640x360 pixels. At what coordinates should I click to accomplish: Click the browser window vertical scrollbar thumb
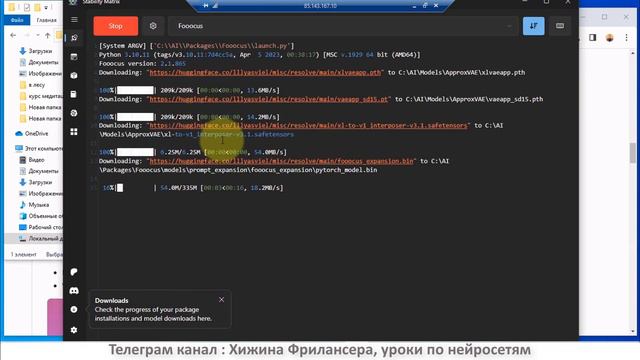pos(633,153)
